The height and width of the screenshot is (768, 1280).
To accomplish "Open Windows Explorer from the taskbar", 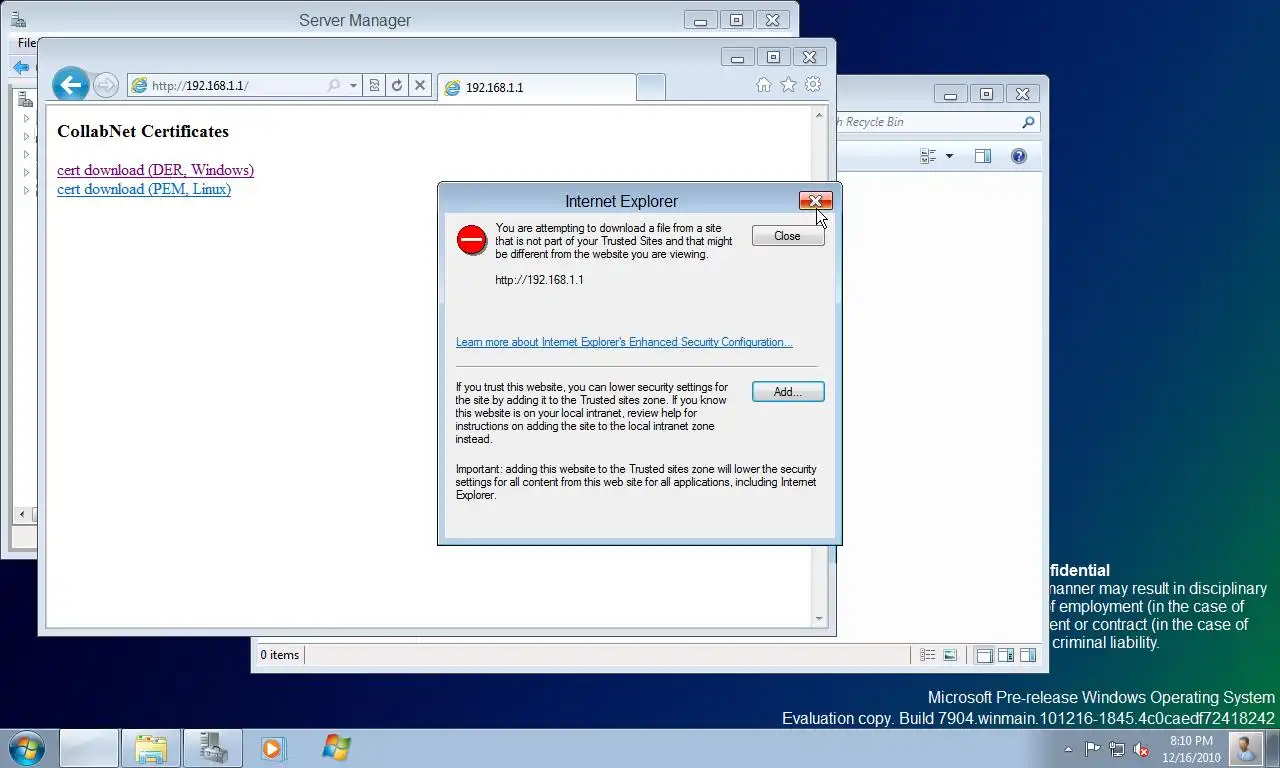I will click(151, 748).
